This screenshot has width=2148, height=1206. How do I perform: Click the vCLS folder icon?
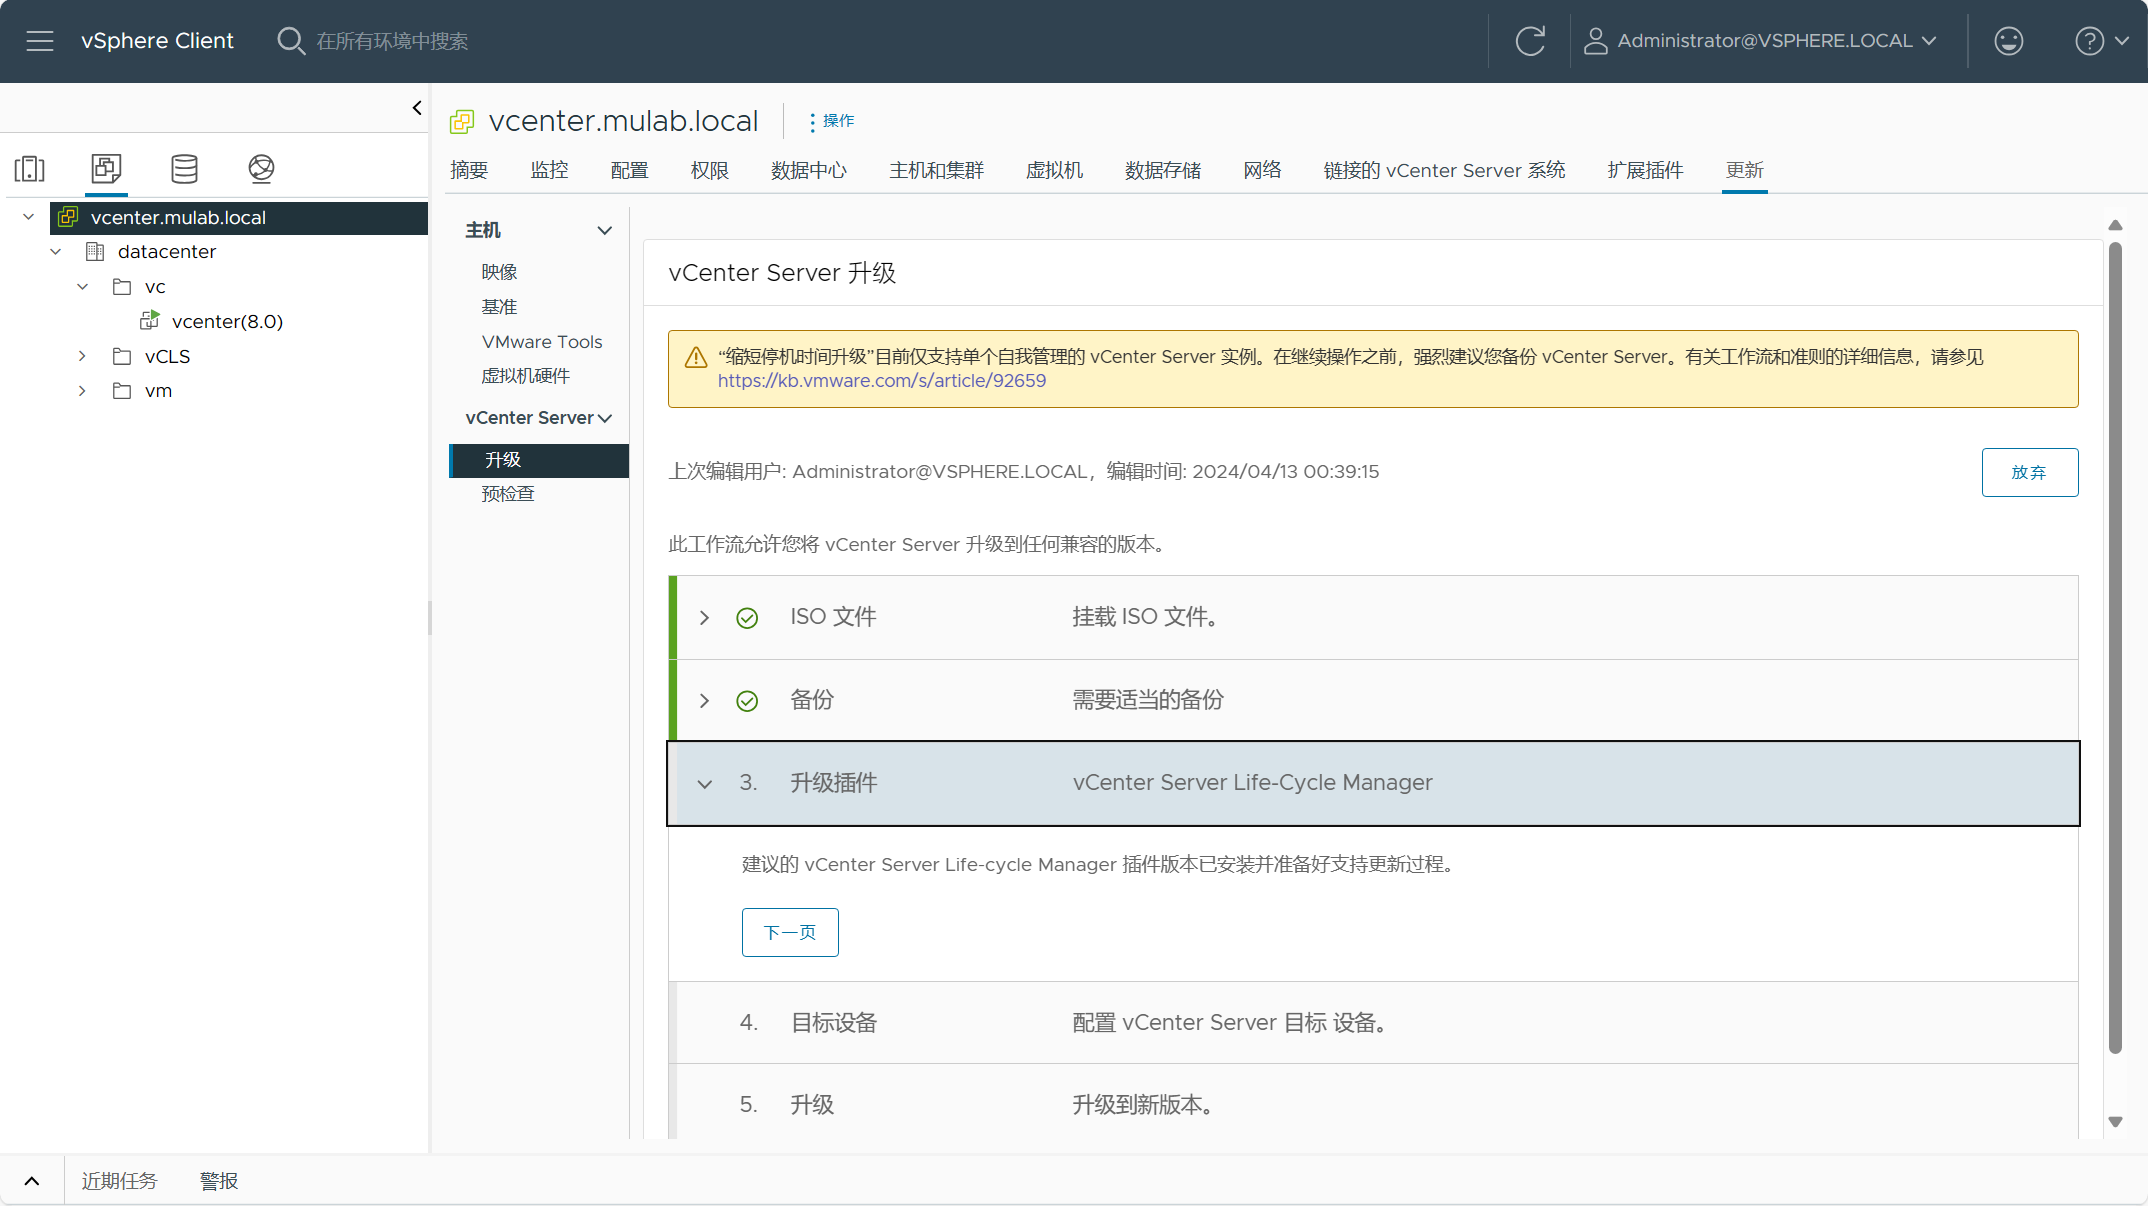click(122, 356)
